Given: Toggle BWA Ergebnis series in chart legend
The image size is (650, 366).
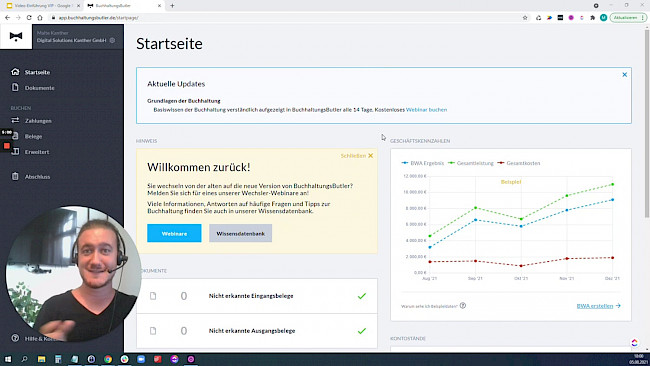Looking at the screenshot, I should [422, 163].
